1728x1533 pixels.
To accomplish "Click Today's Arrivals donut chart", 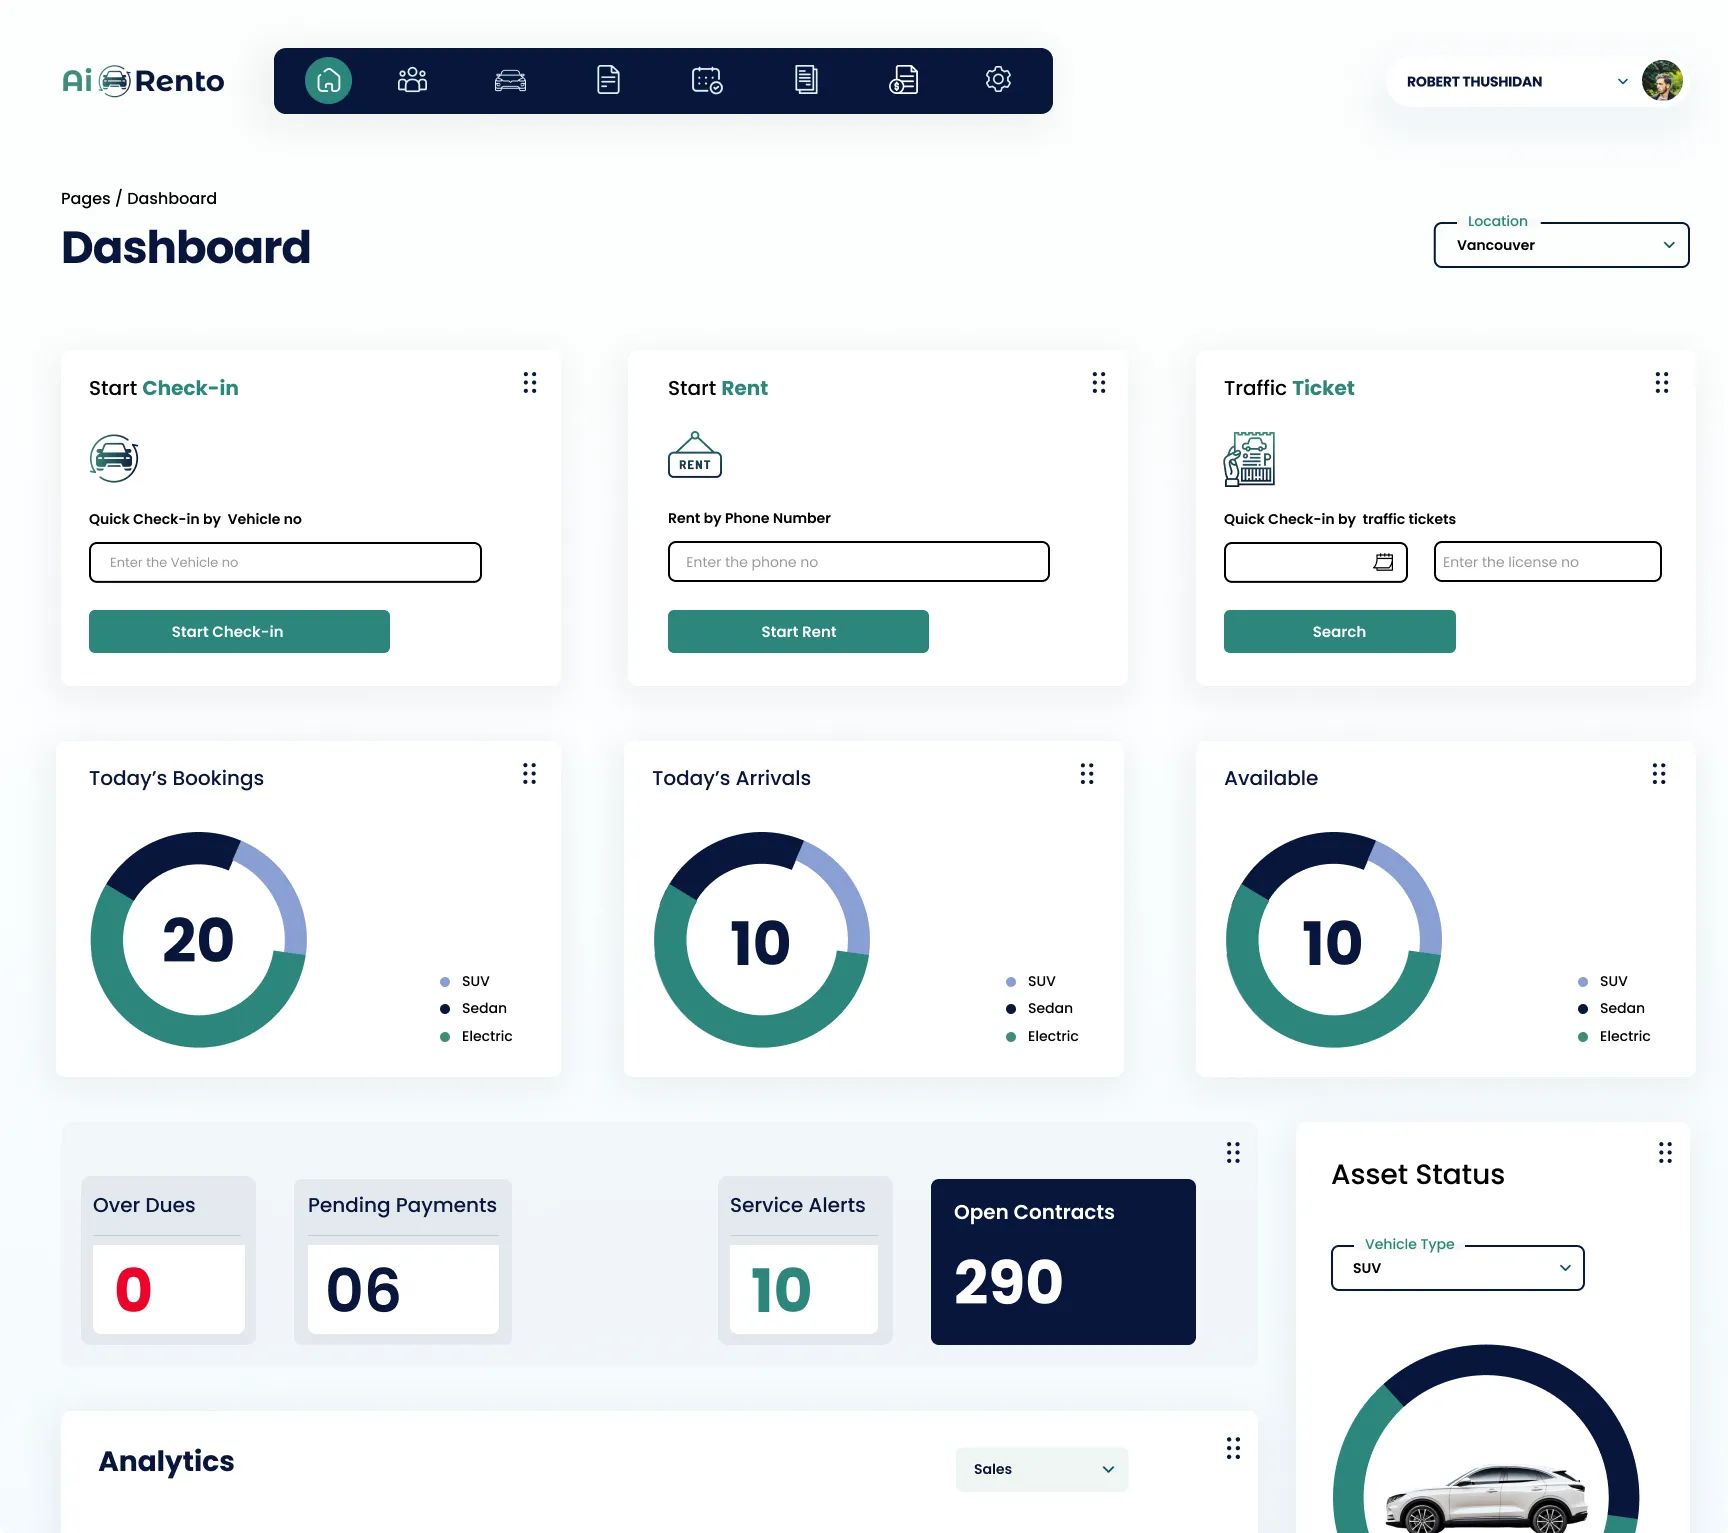I will pyautogui.click(x=762, y=940).
